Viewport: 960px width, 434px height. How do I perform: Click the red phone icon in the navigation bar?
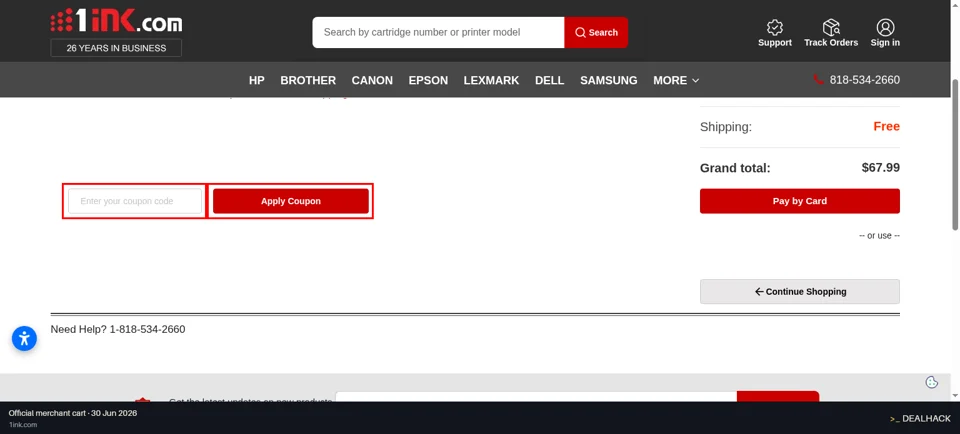tap(818, 80)
